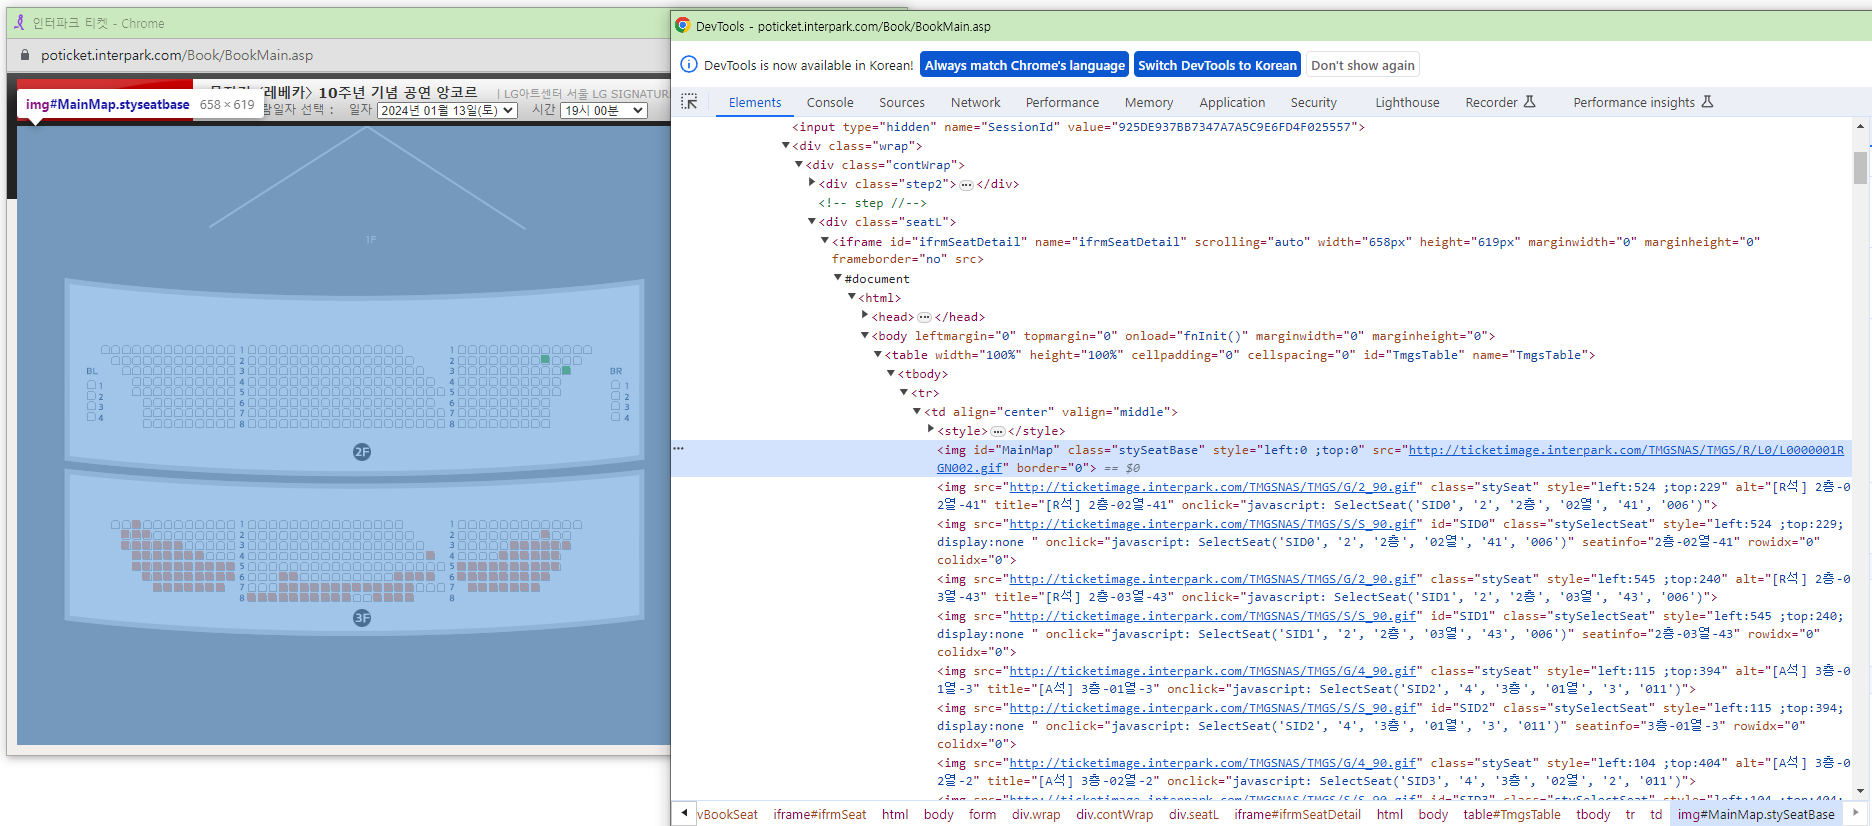
Task: Select table#TmgsTable in breadcrumb bar
Action: click(1512, 814)
